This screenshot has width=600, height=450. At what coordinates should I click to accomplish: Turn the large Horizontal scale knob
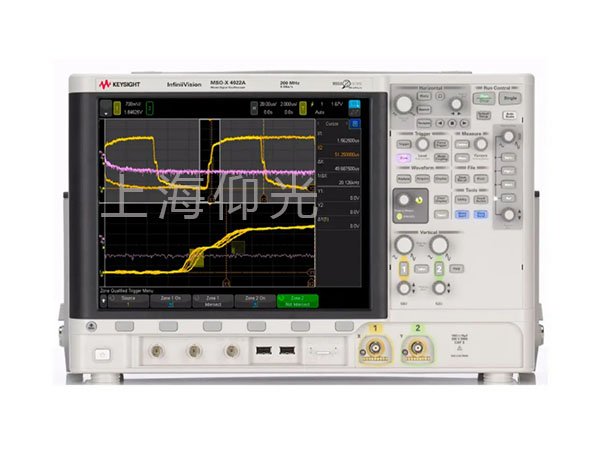click(405, 105)
